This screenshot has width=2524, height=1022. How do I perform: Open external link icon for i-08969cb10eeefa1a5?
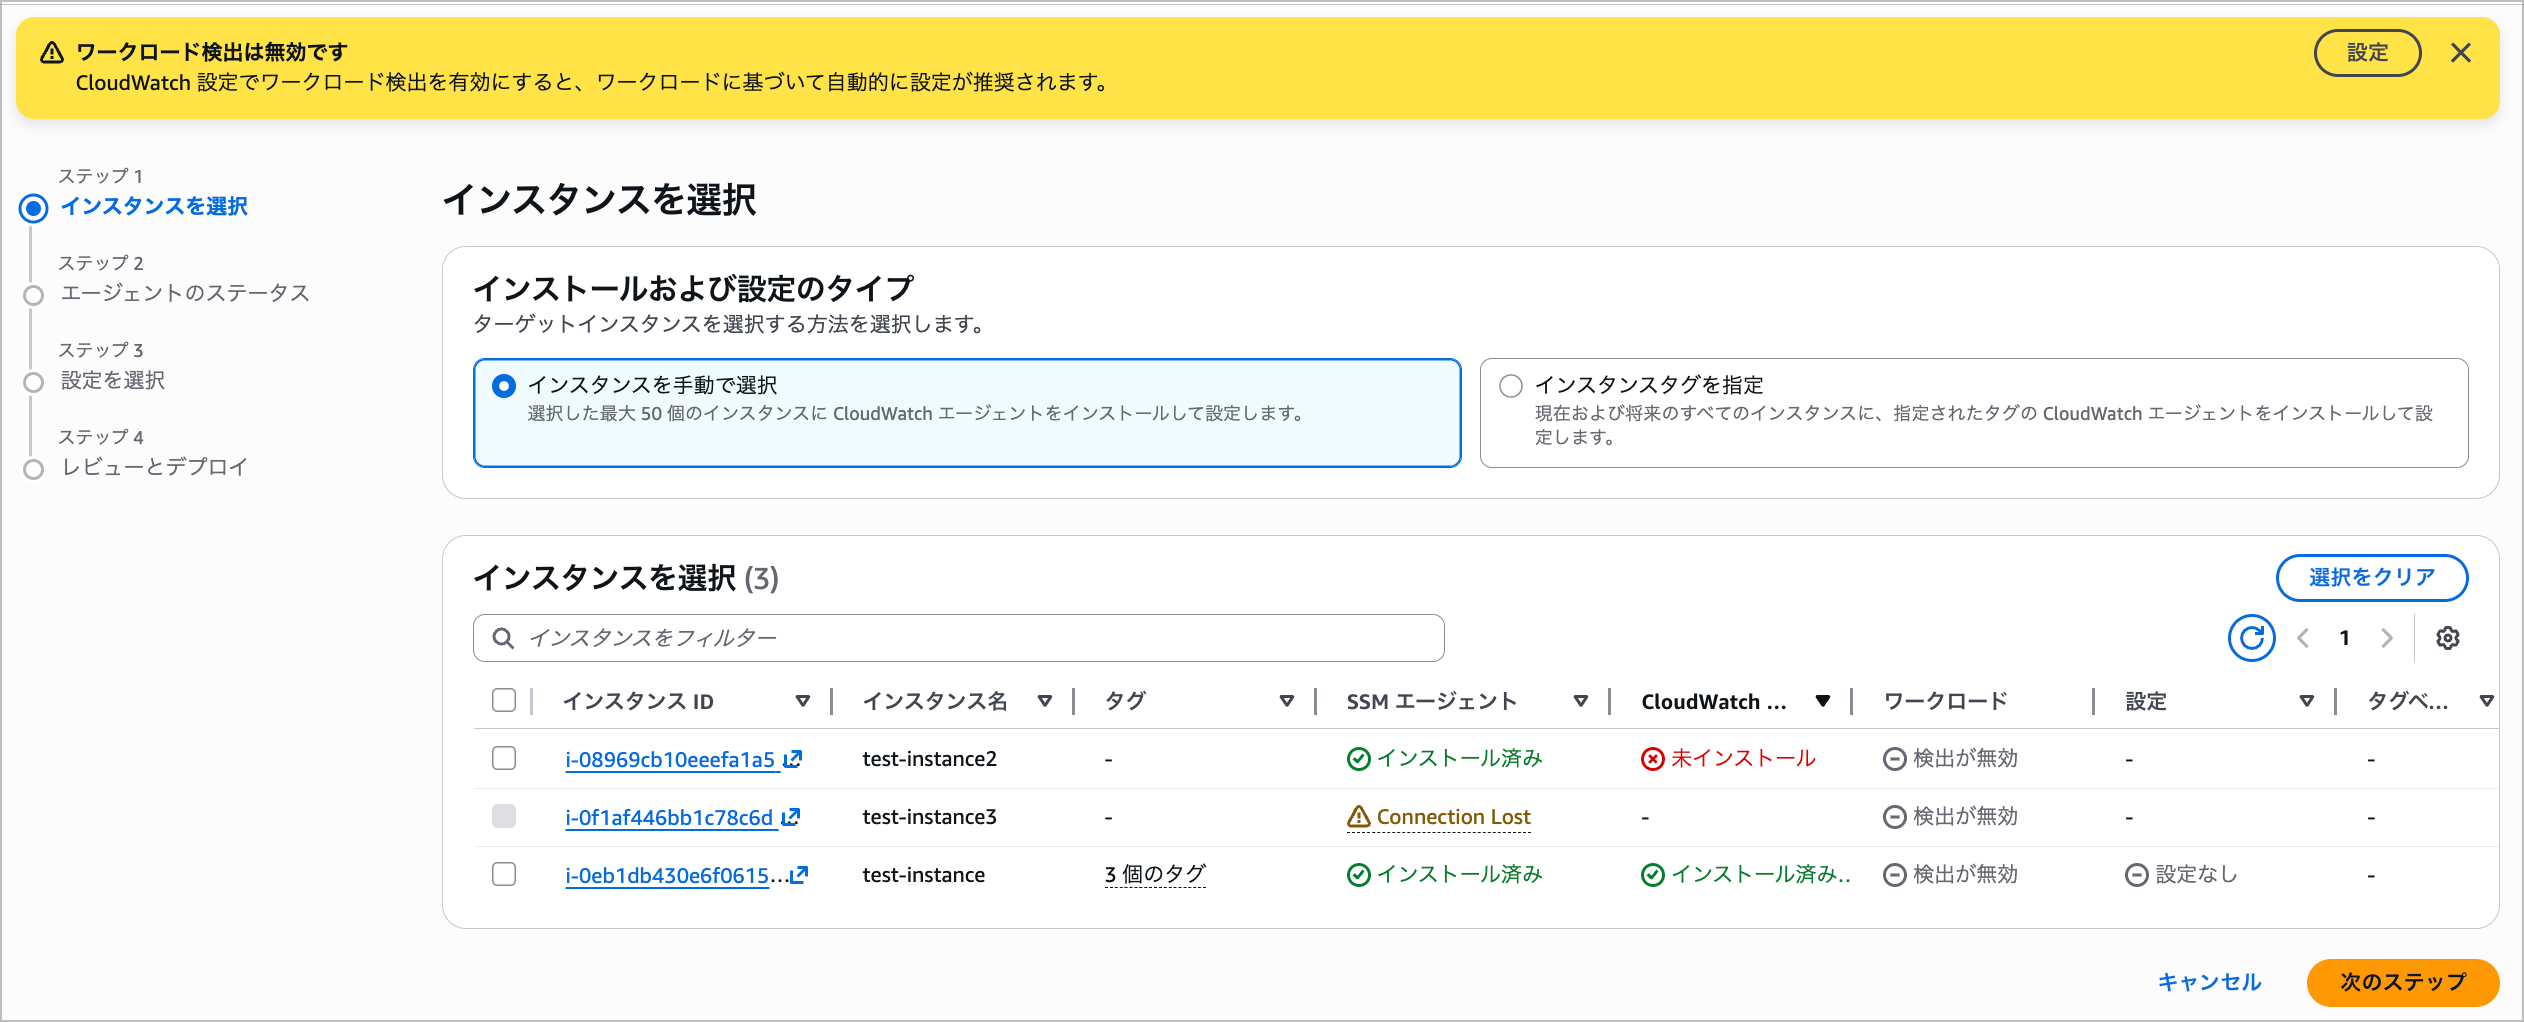point(792,759)
